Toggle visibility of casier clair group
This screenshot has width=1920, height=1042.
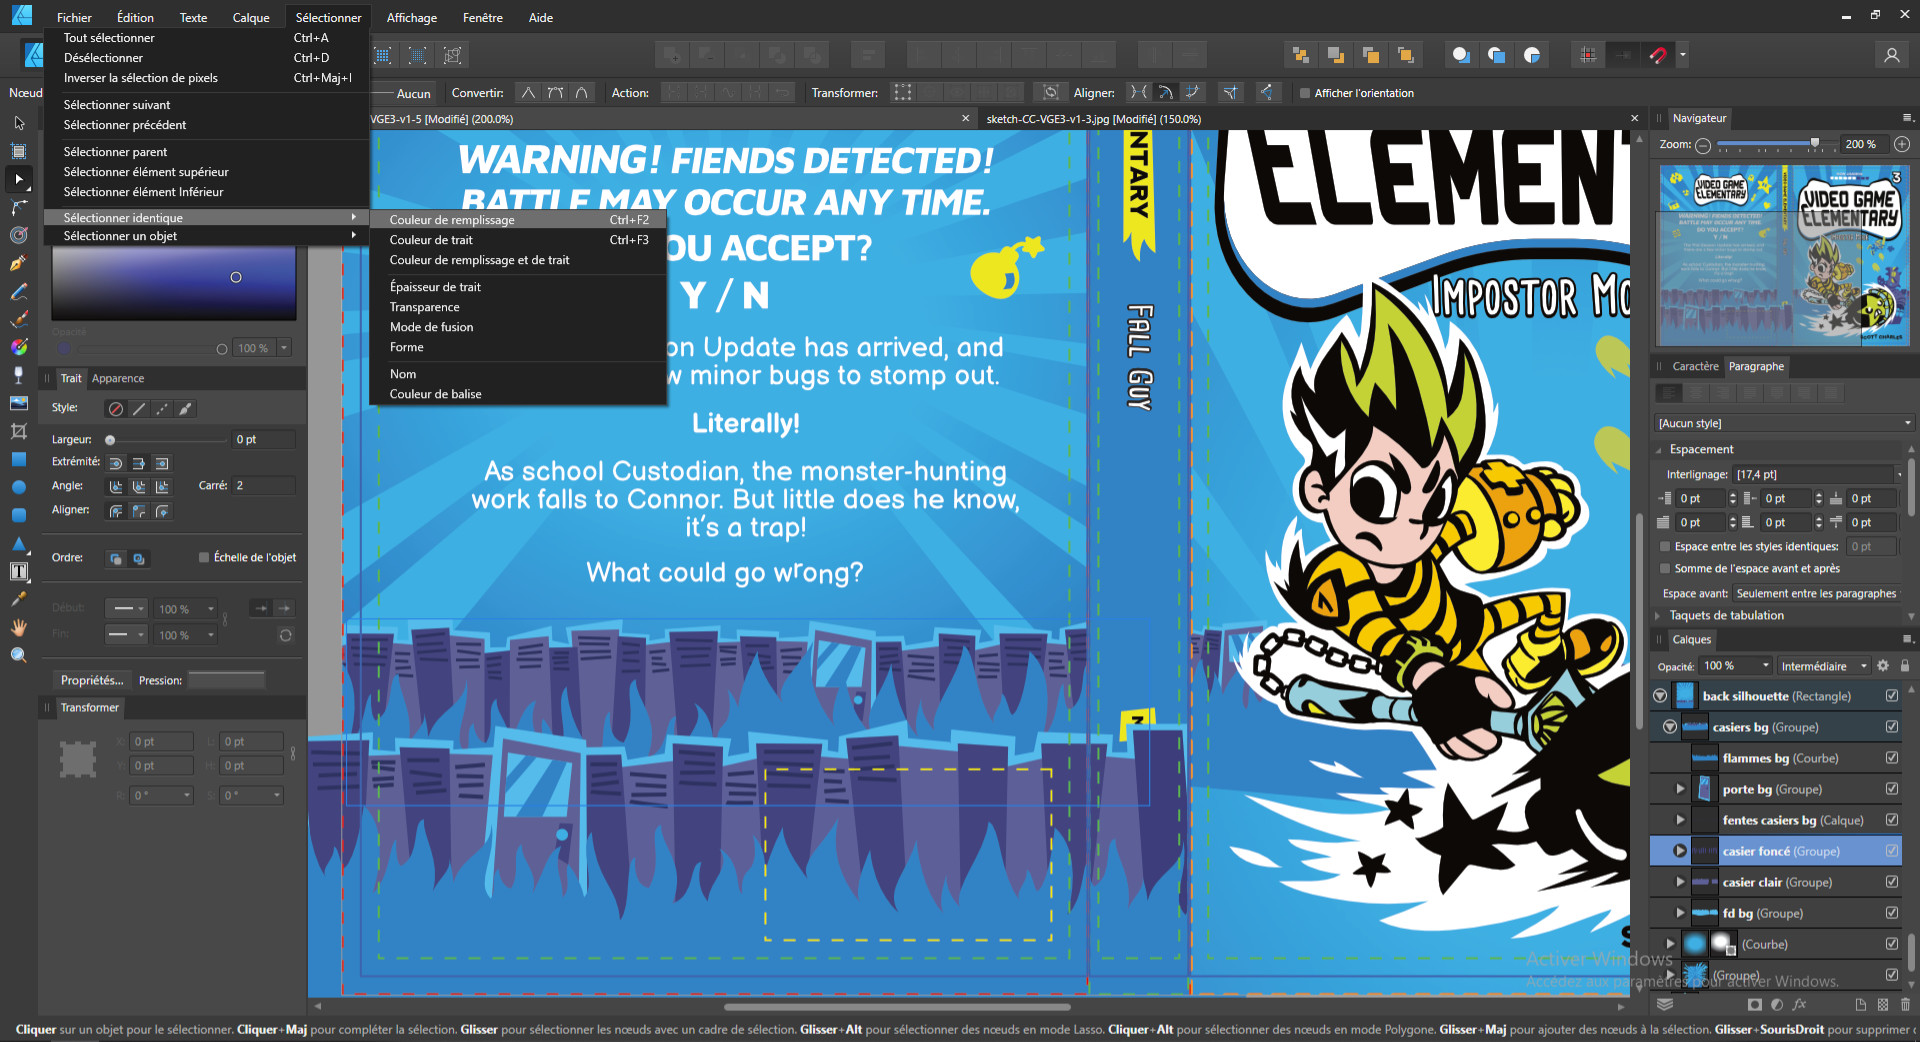pyautogui.click(x=1891, y=882)
